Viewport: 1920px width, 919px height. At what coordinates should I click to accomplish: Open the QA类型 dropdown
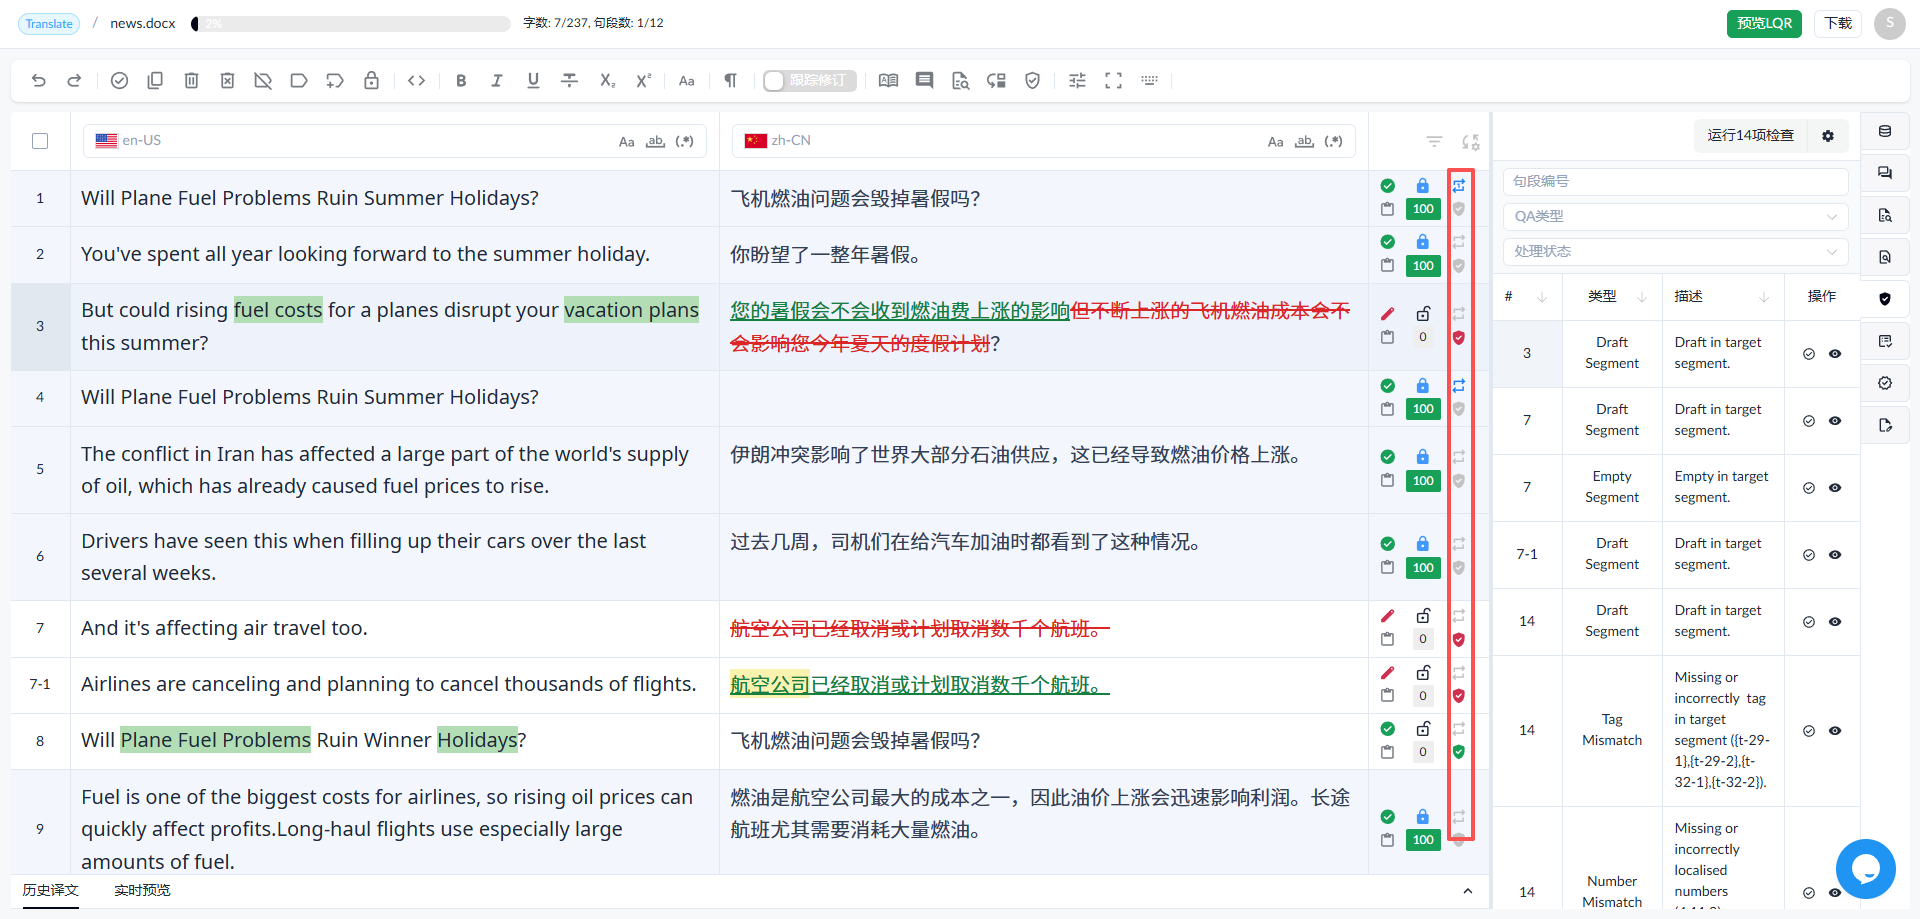click(1675, 216)
